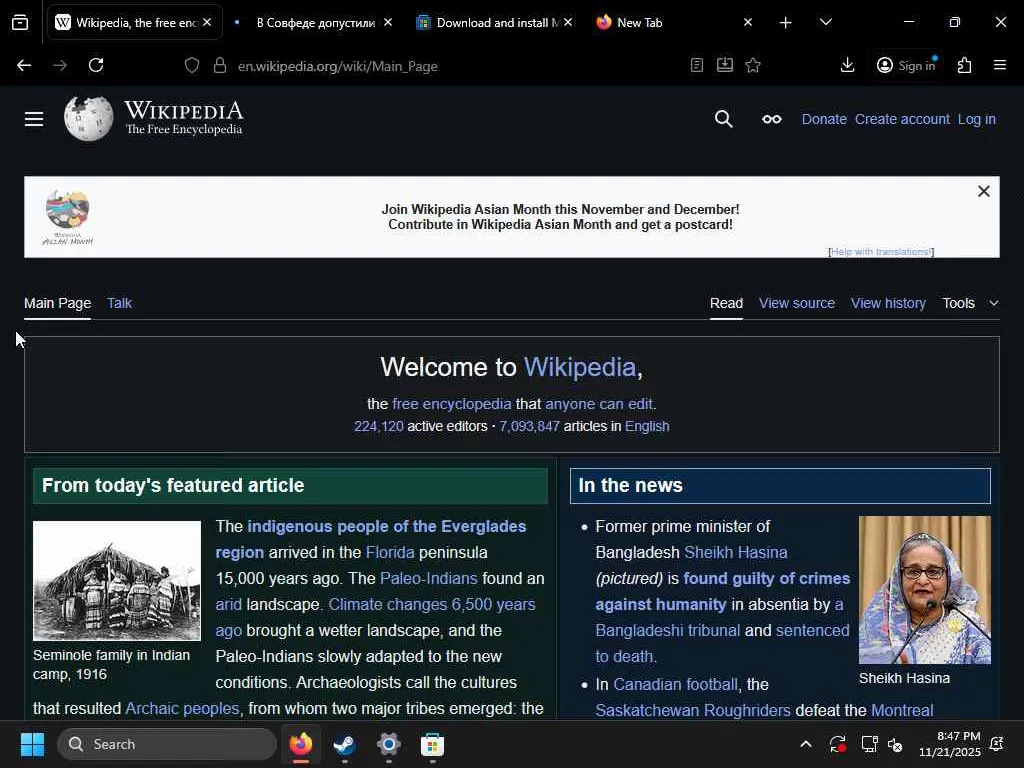1024x768 pixels.
Task: Open a new browser tab with plus
Action: click(786, 23)
